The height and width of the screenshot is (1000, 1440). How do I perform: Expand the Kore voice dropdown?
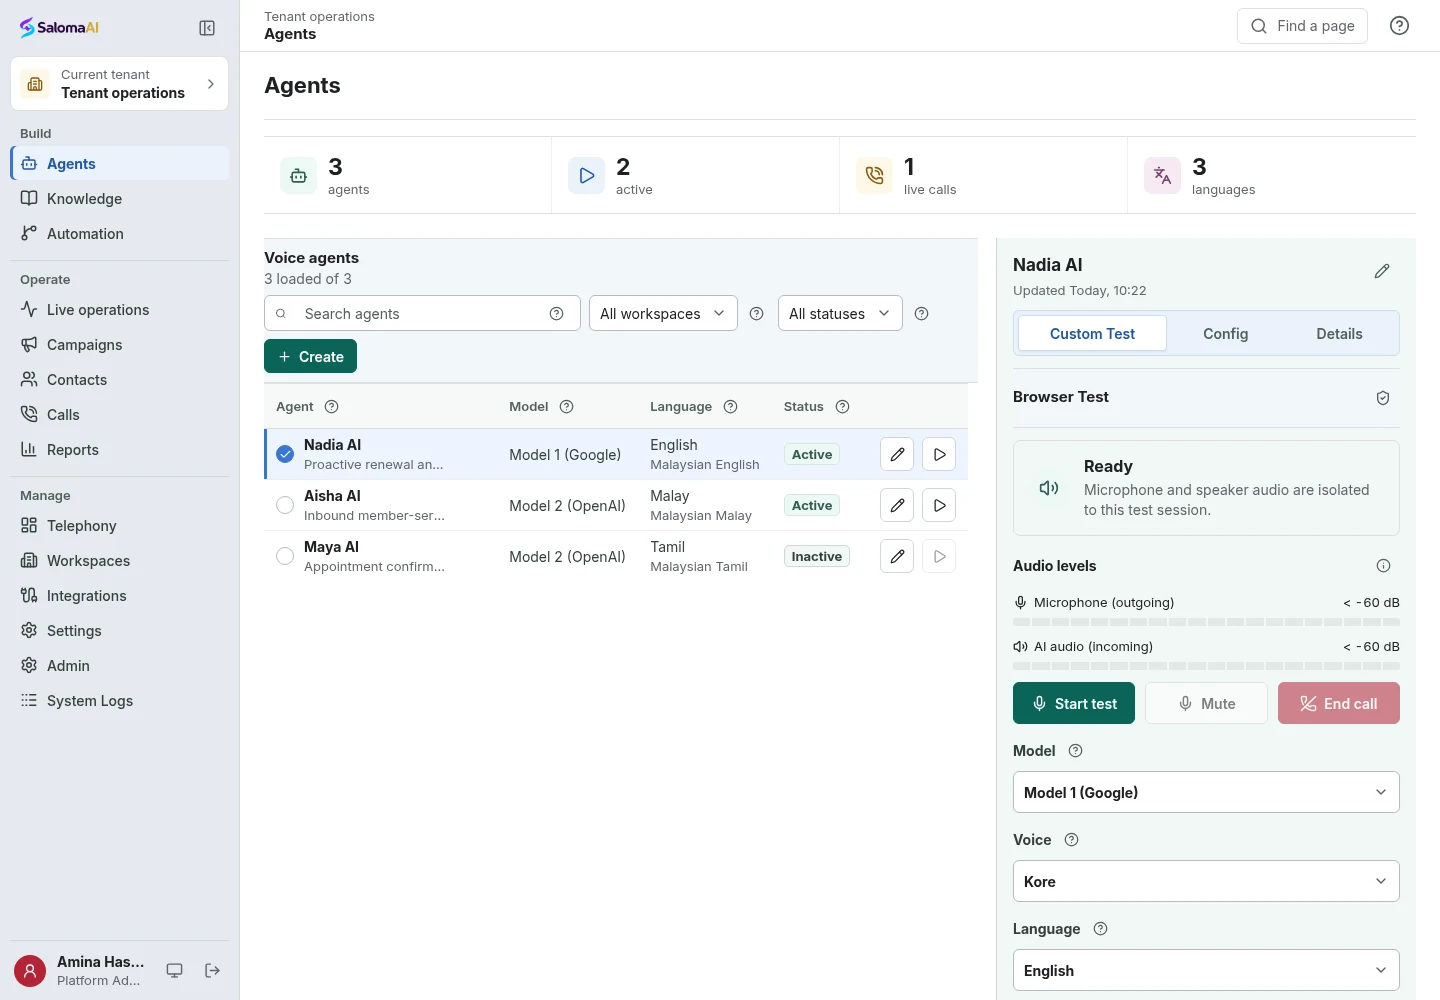coord(1206,881)
